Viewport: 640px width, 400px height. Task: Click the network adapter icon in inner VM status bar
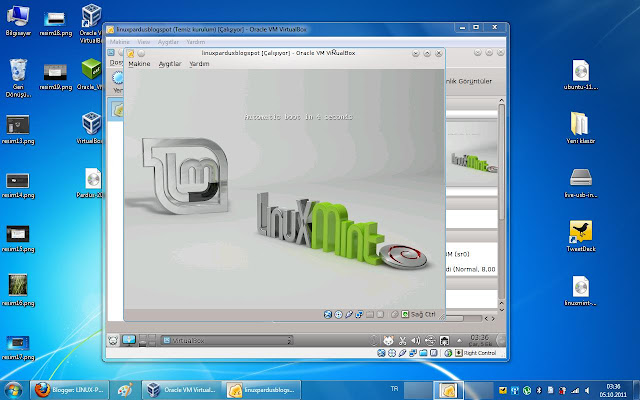tap(359, 314)
